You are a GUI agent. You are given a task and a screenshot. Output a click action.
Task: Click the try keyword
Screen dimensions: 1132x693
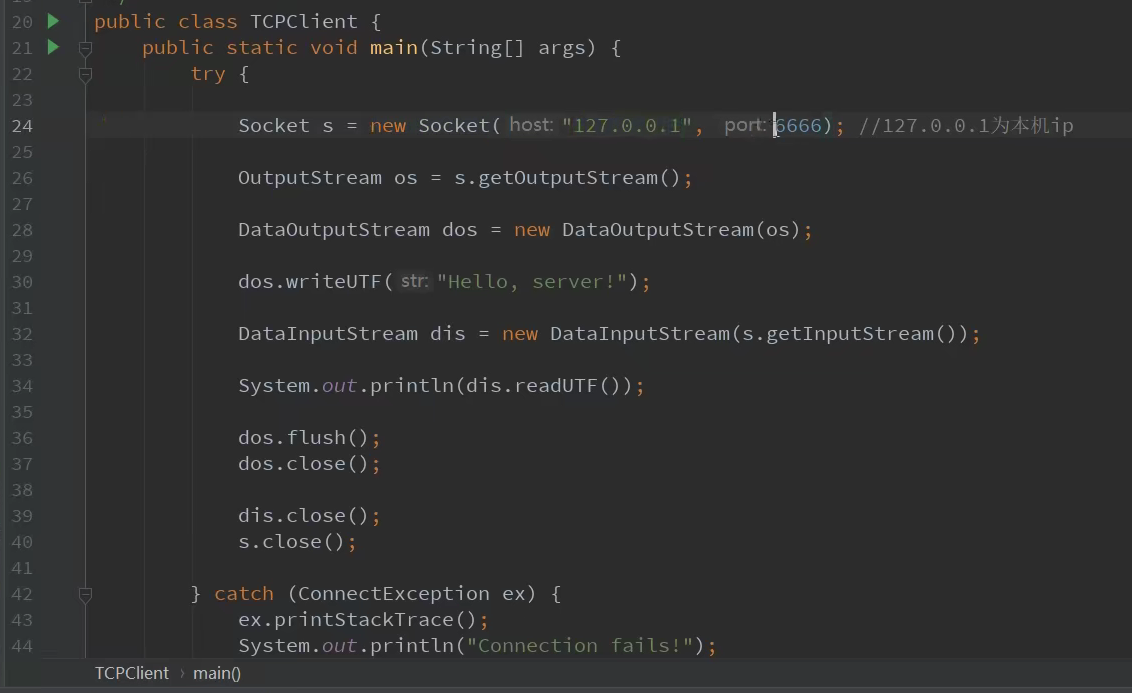pos(208,74)
